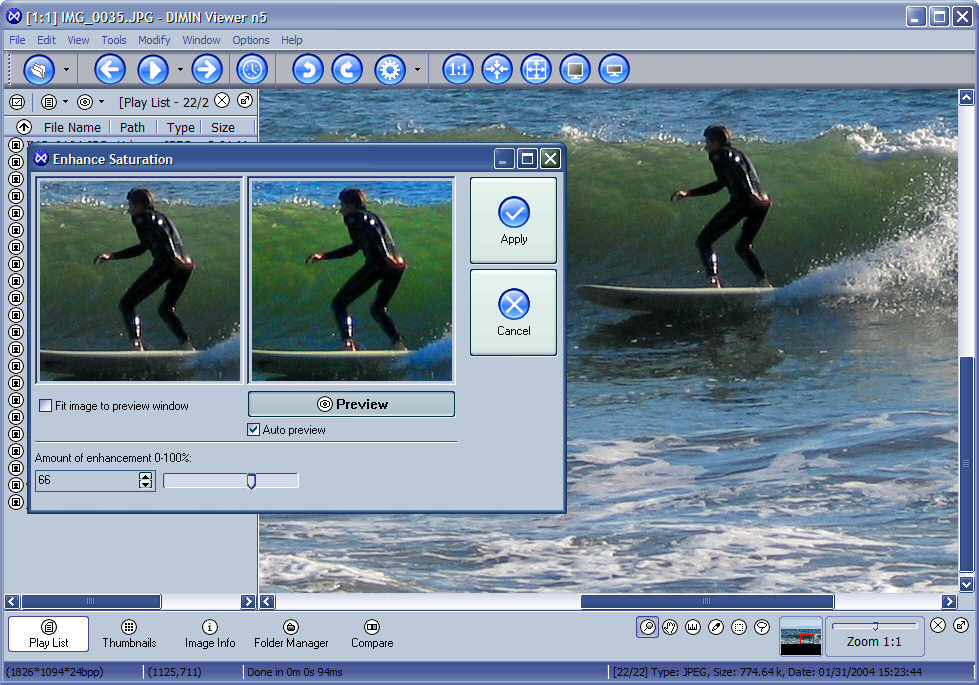
Task: Set zoom to 1:1 in the toolbar
Action: 458,69
